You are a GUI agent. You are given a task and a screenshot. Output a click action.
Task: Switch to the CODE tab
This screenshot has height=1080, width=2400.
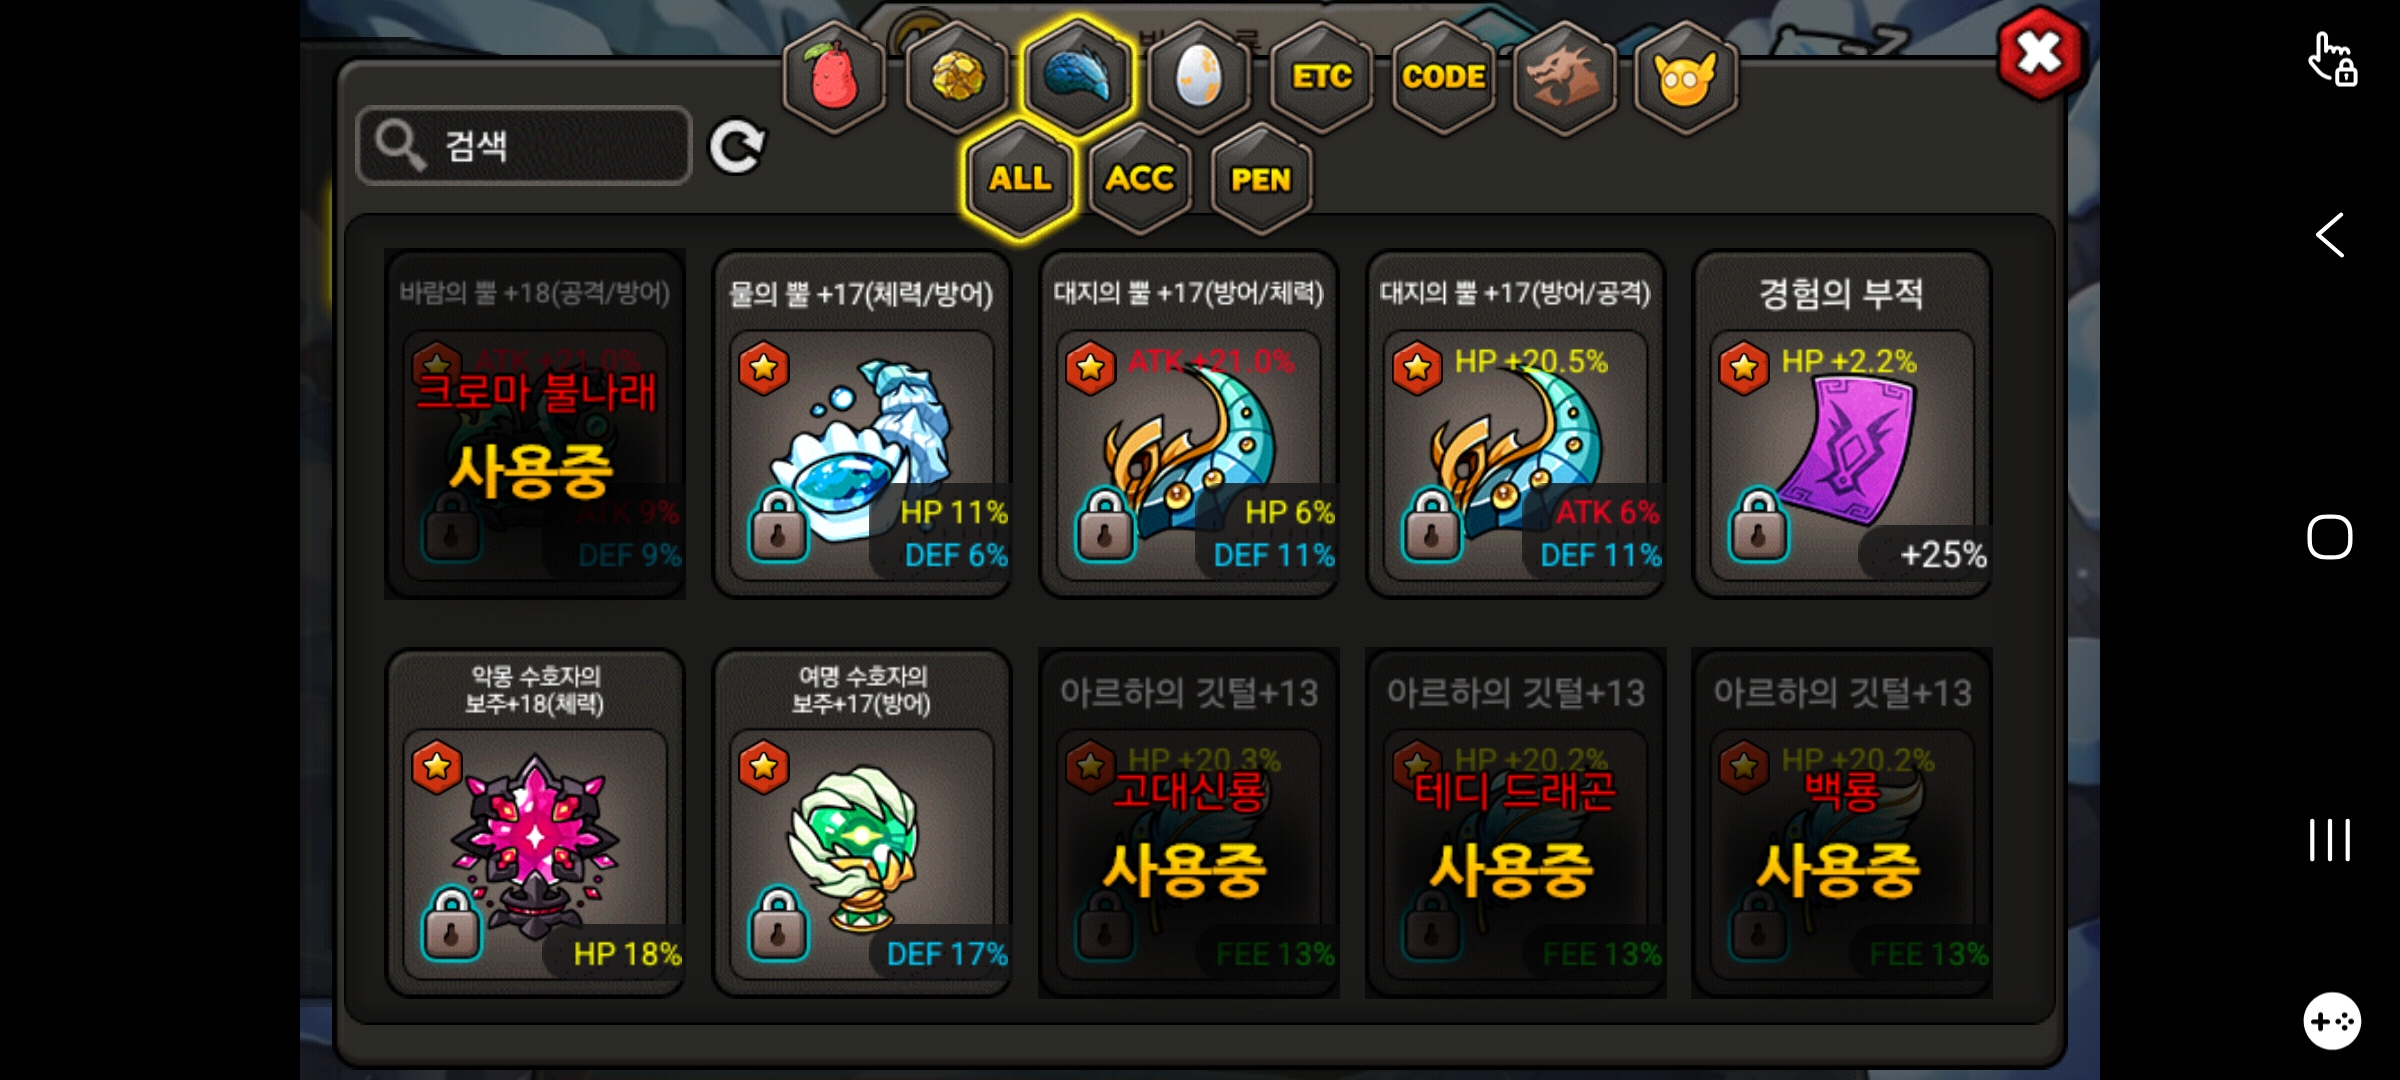tap(1443, 76)
